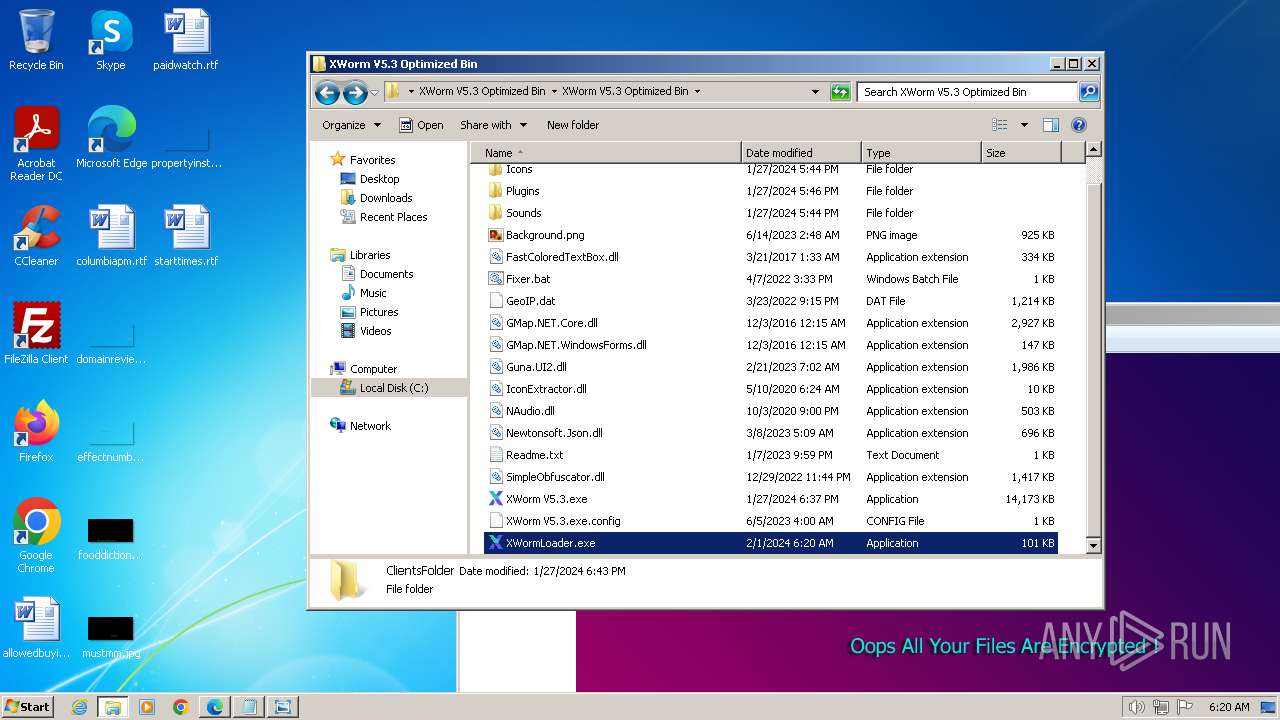Sort files by the Size column
Screen dimensions: 1280x720
click(1021, 153)
